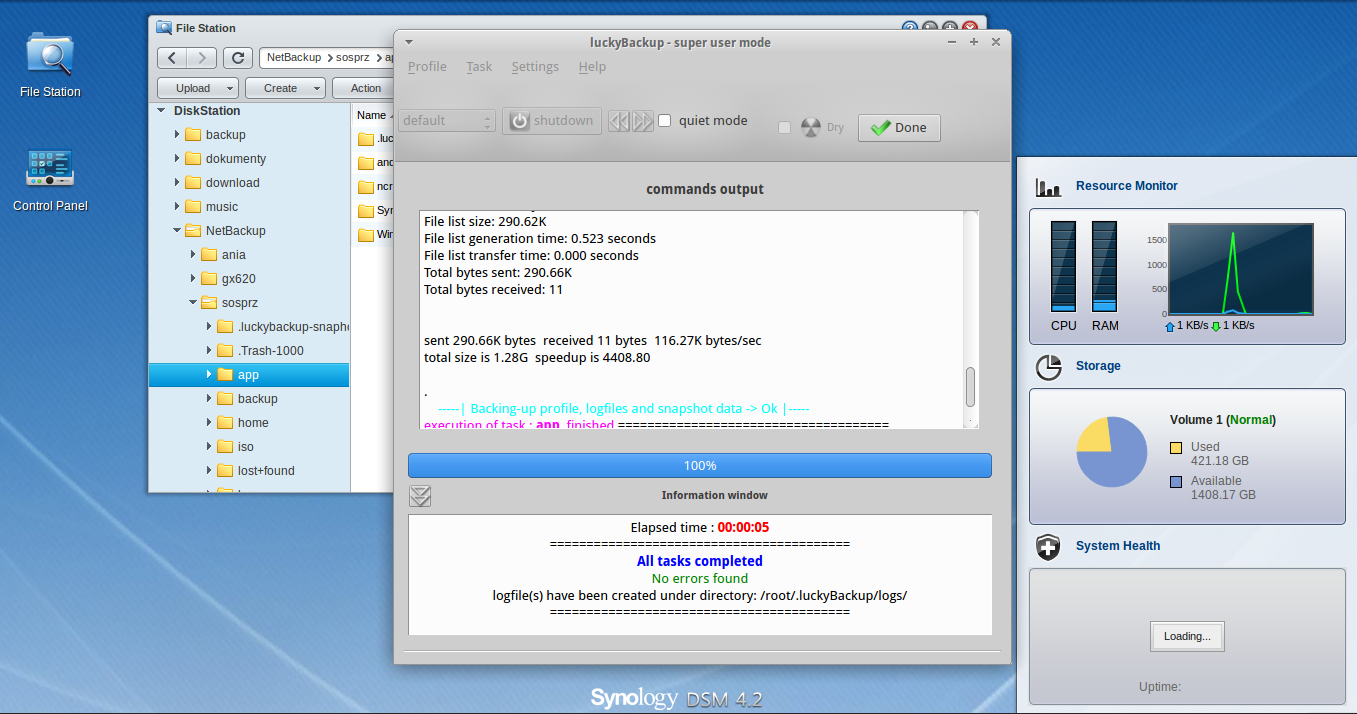Click the Volume 1 storage pie chart
1357x714 pixels.
tap(1112, 452)
